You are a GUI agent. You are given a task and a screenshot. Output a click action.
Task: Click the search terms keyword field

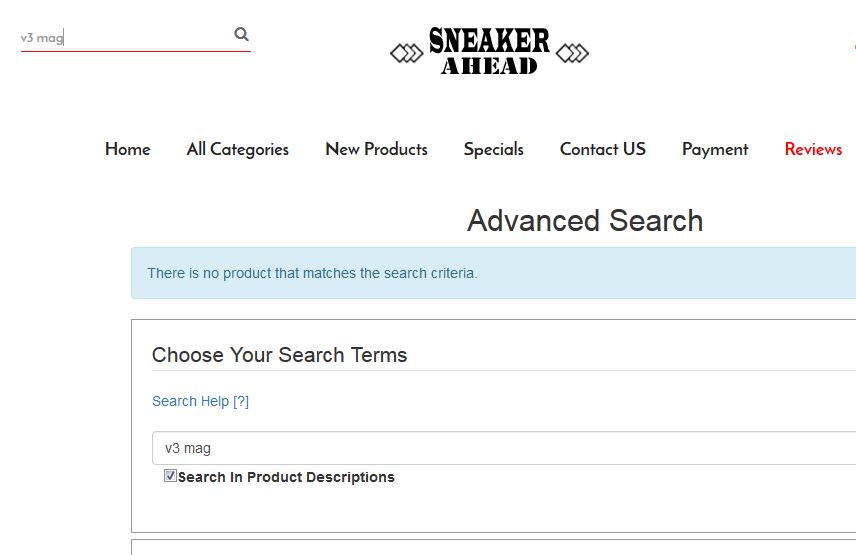coord(504,448)
